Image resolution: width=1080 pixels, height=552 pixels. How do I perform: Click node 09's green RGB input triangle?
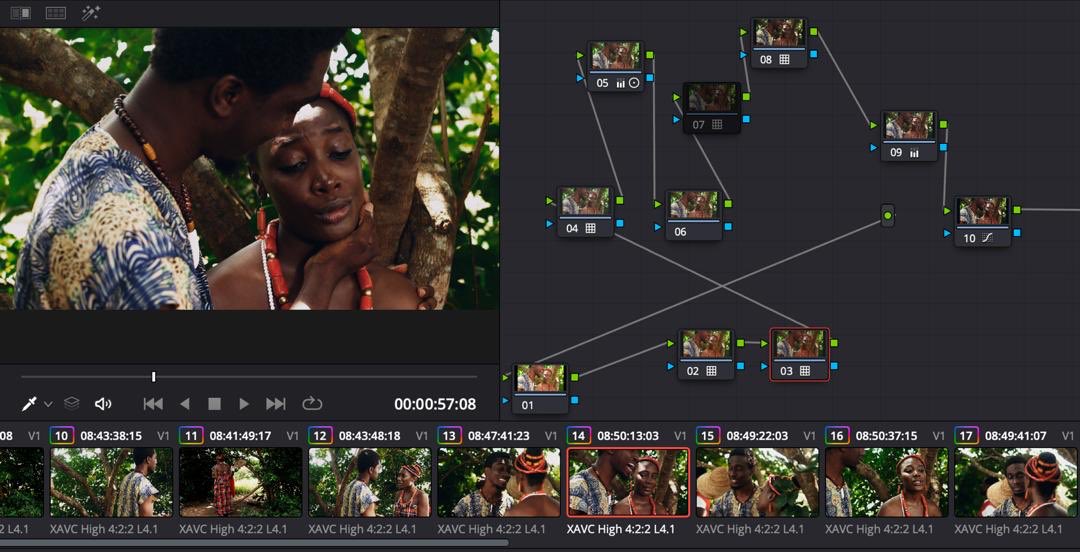[873, 125]
